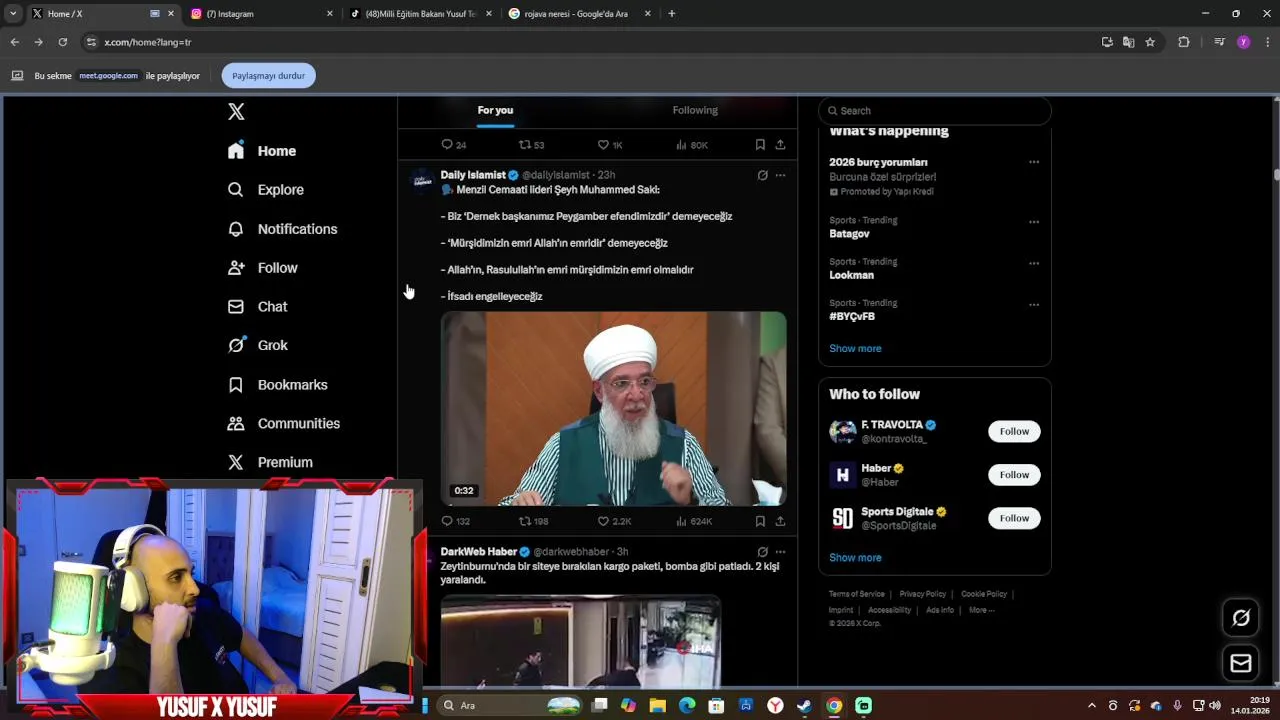Like the Daily Islamist post
Screen dimensions: 1280x720
pyautogui.click(x=603, y=521)
